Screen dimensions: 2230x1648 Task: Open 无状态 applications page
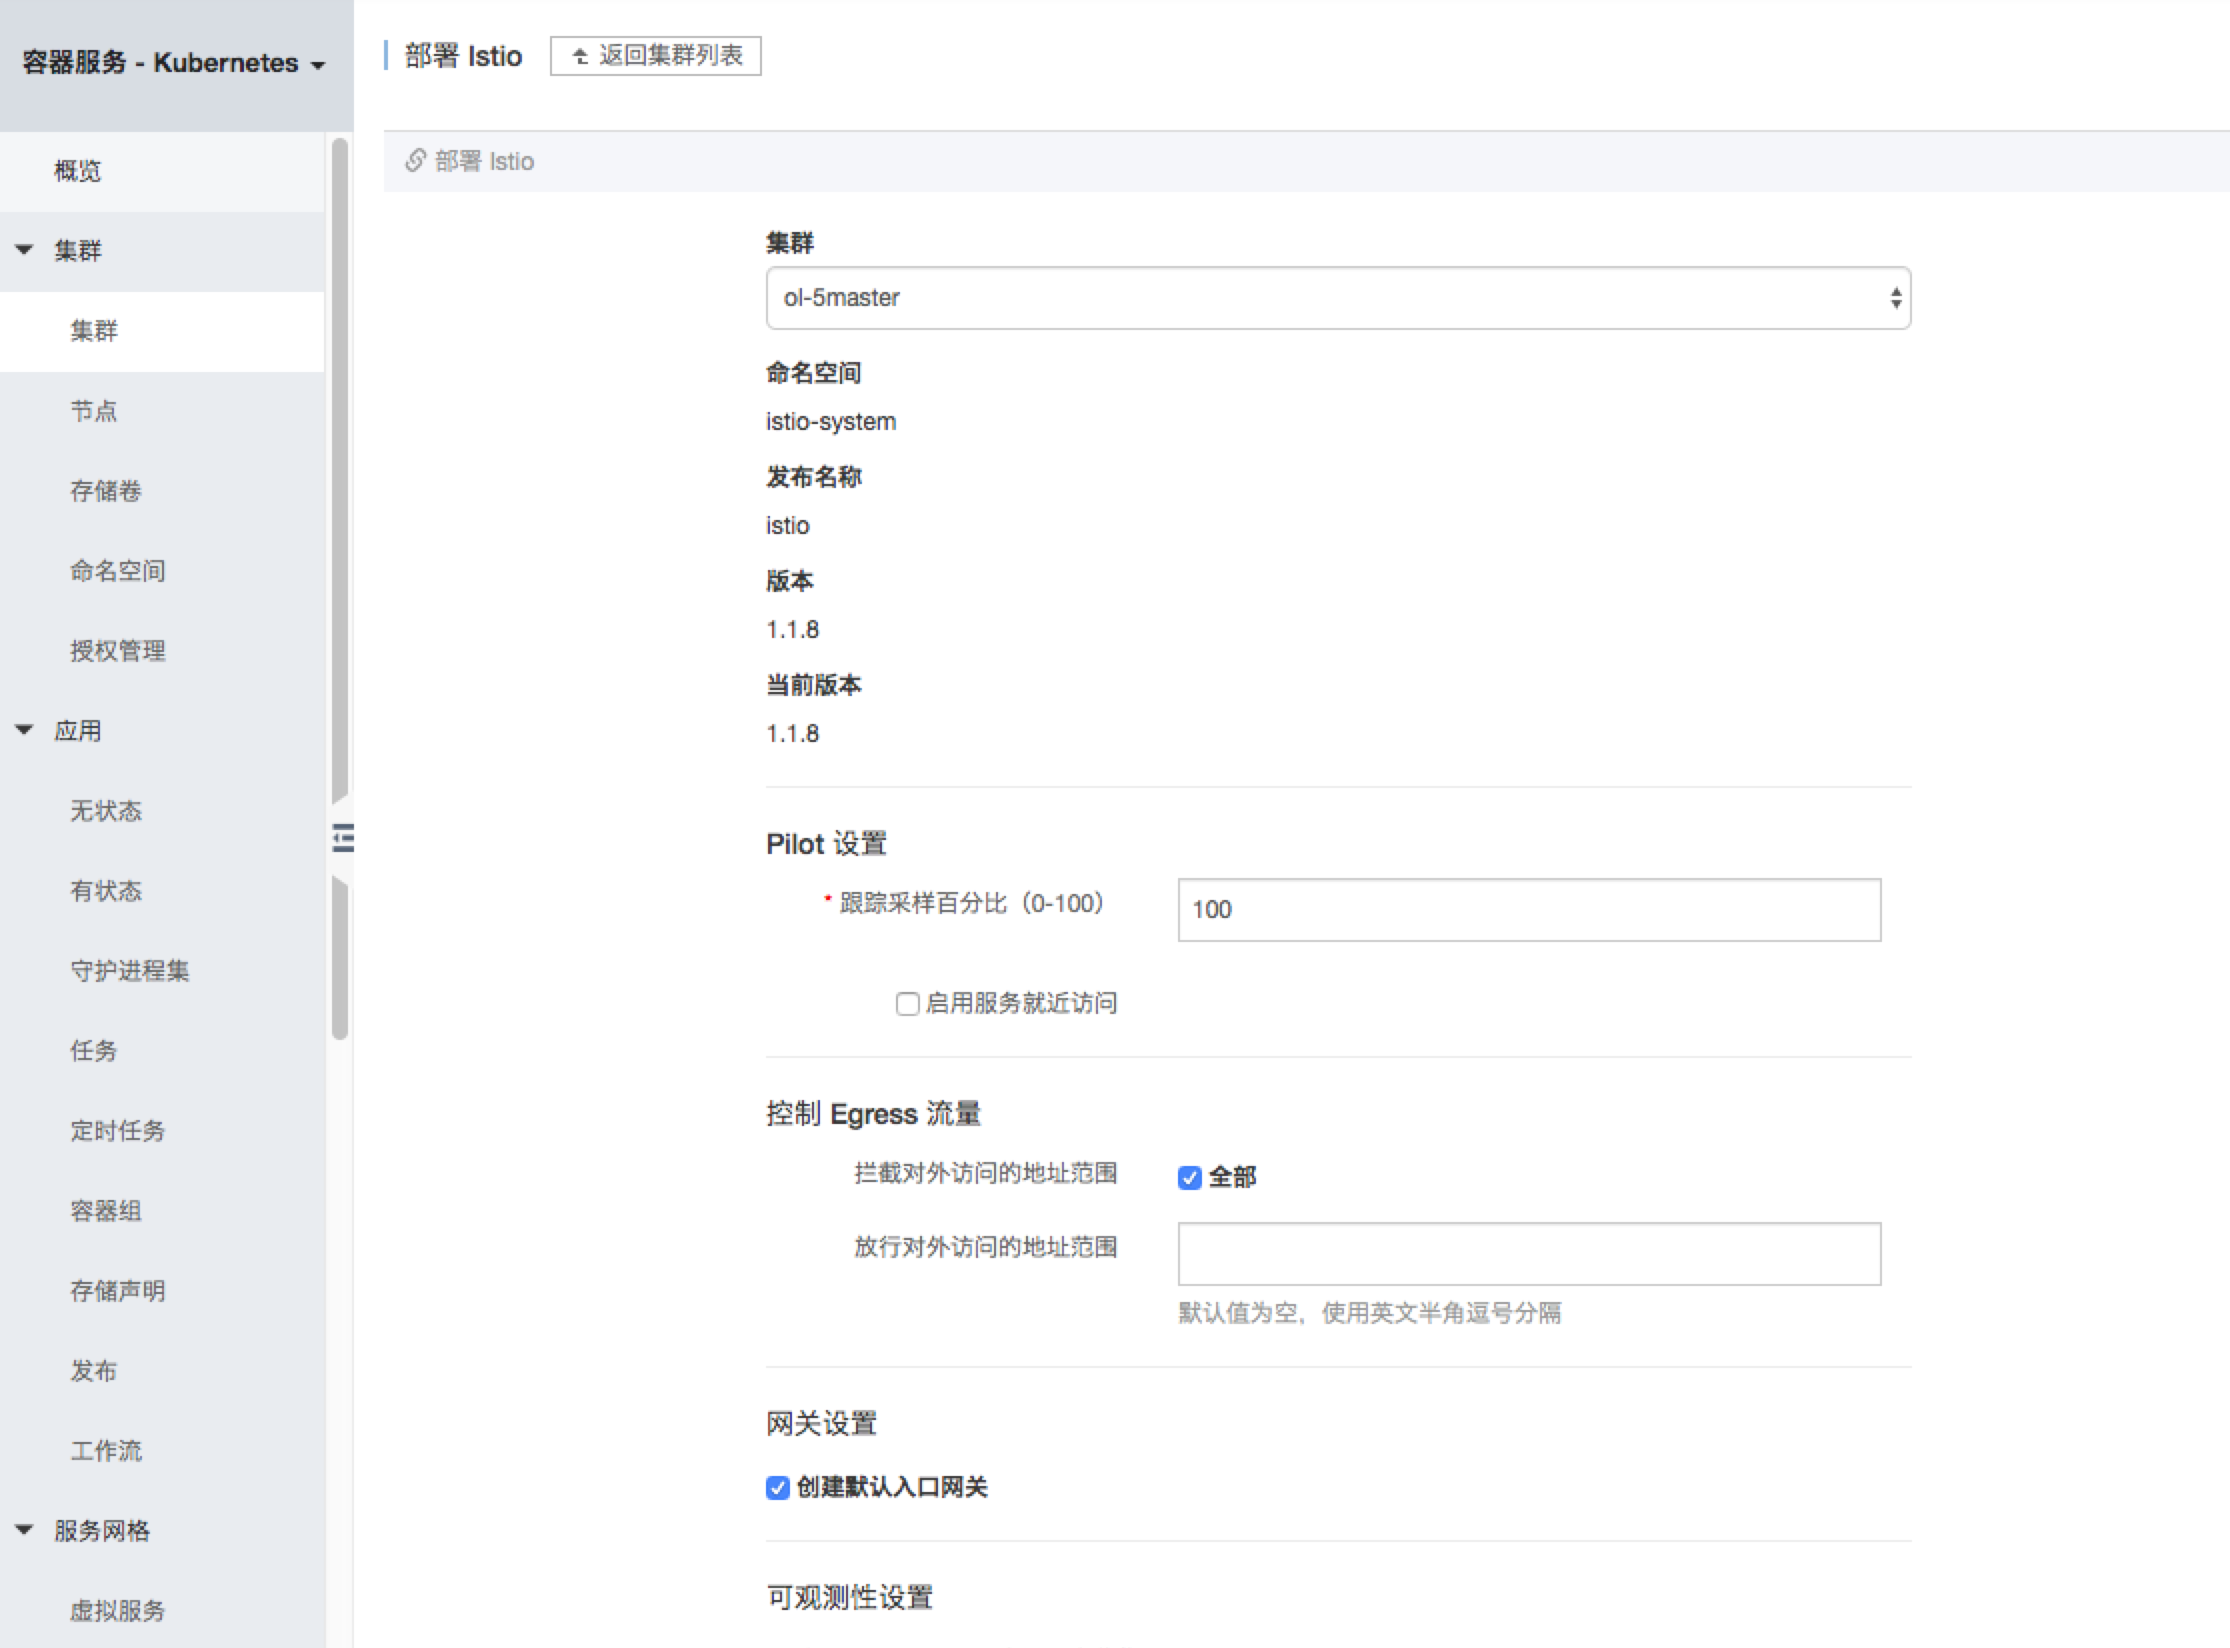pos(162,811)
